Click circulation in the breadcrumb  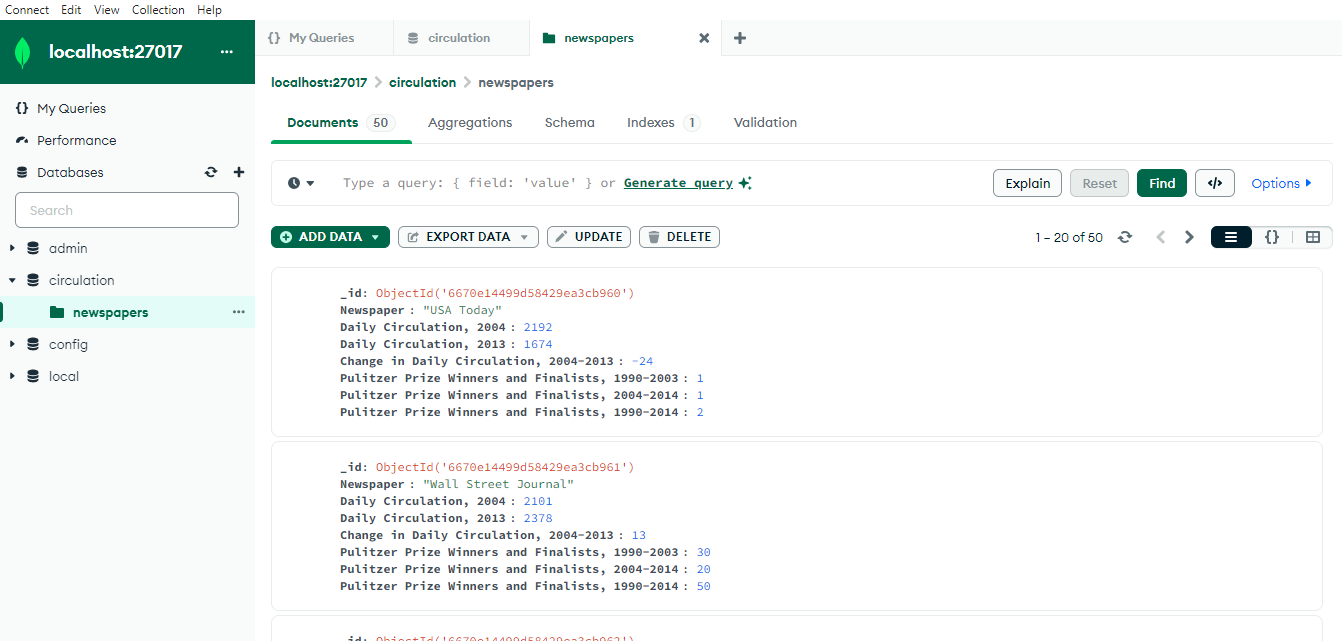tap(422, 82)
